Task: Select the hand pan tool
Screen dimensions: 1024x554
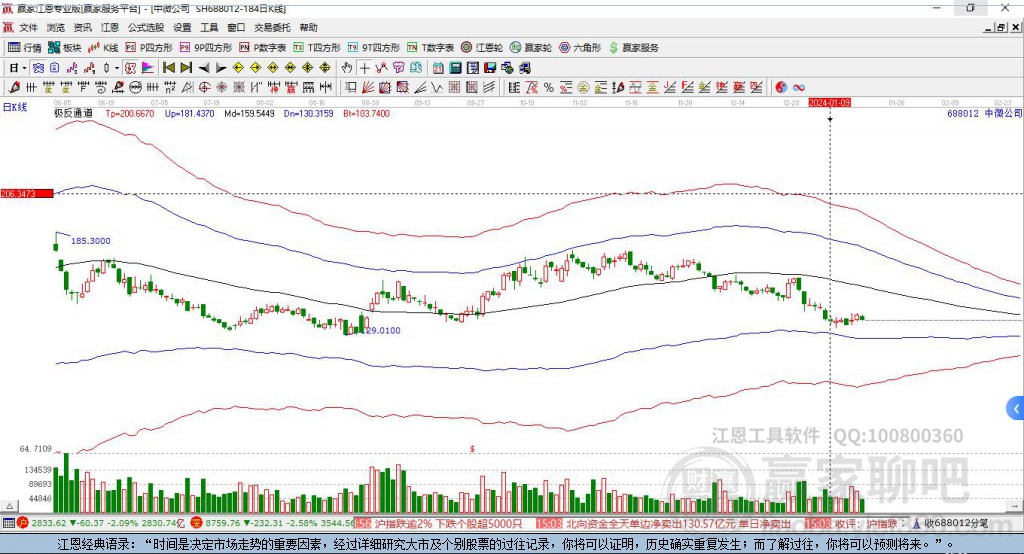Action: pos(347,68)
